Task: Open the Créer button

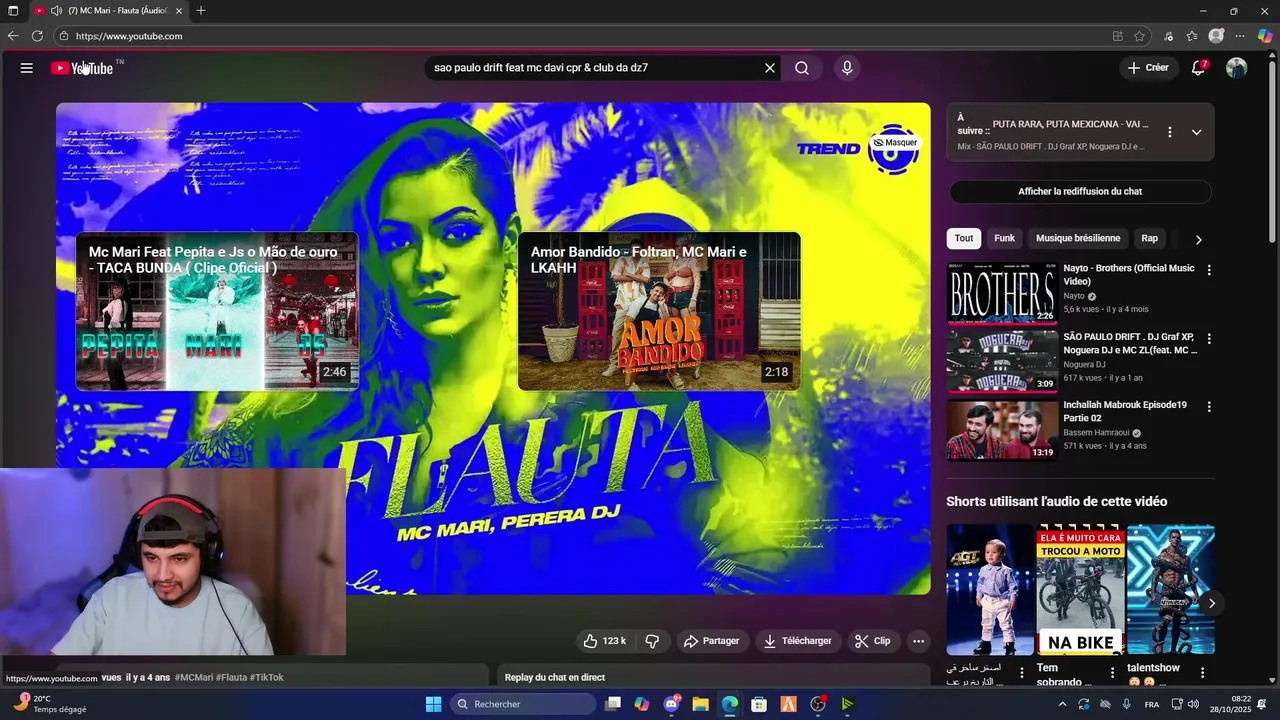Action: 1148,68
